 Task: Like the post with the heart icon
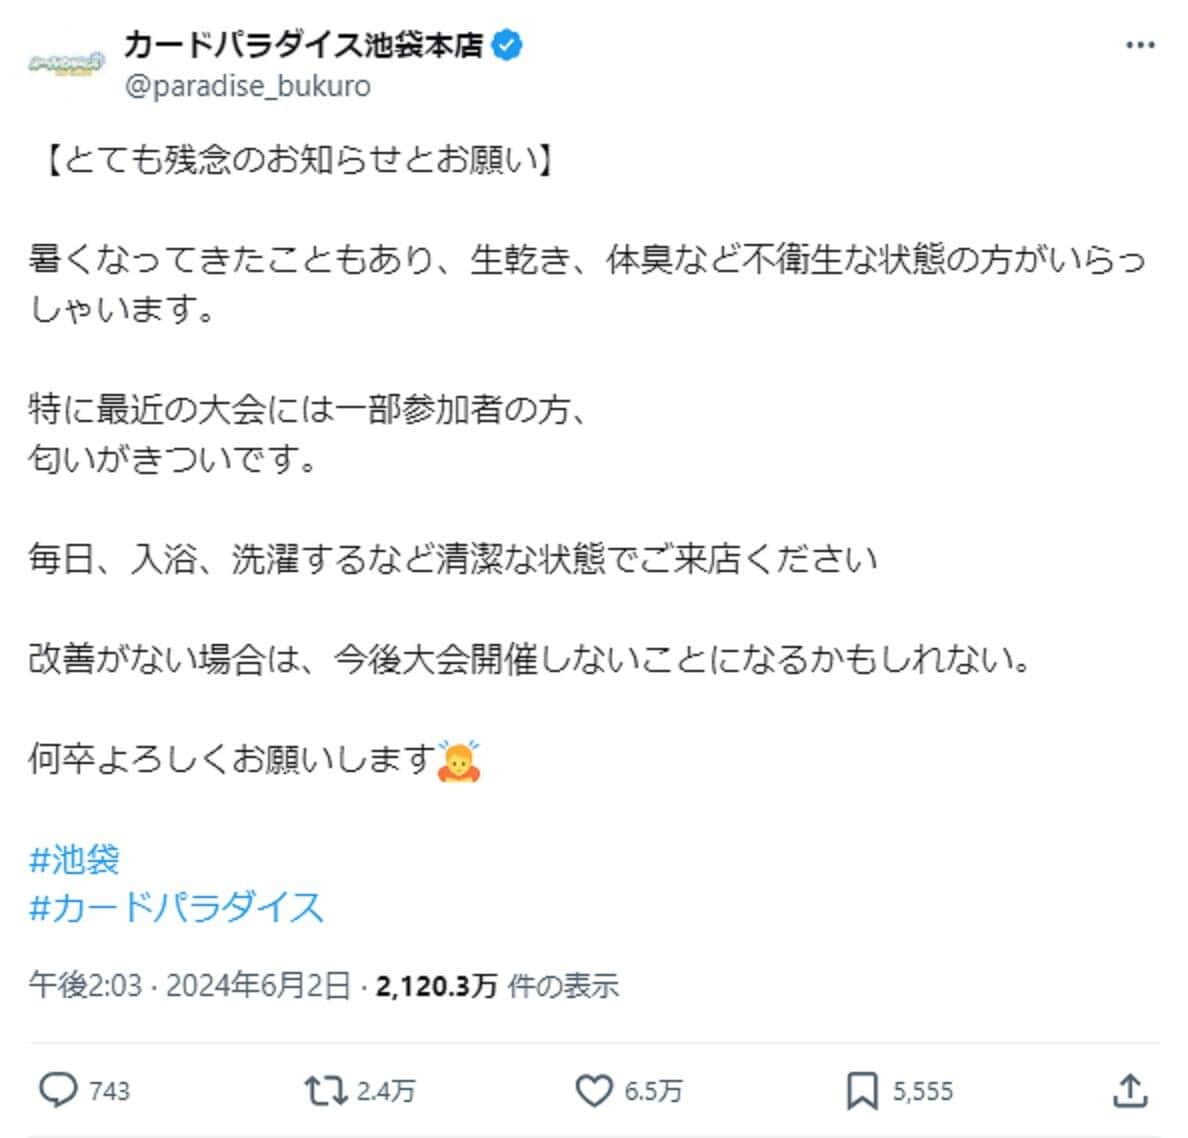pyautogui.click(x=594, y=1090)
